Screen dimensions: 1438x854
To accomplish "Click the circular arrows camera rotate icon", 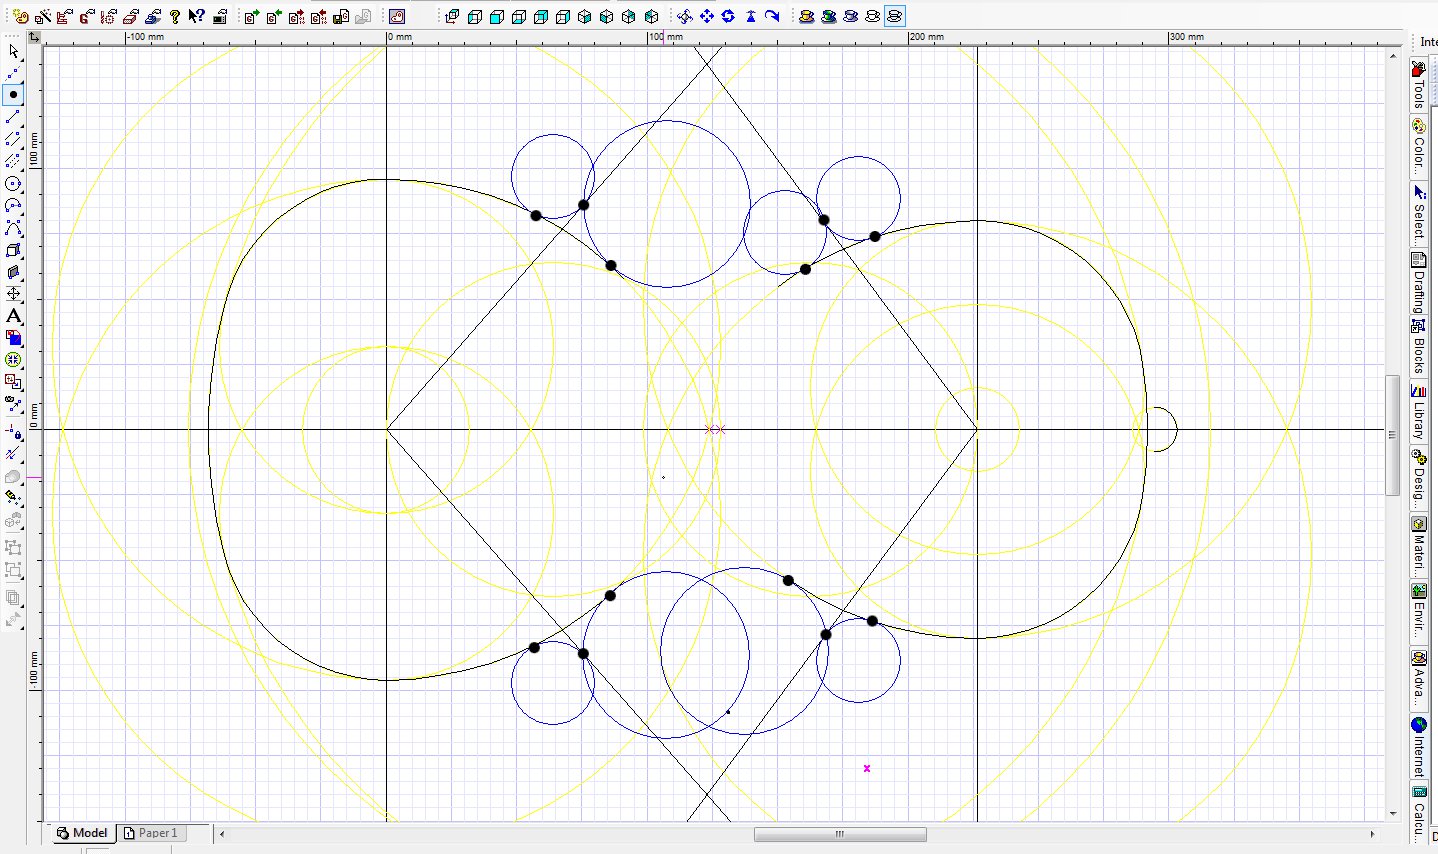I will [728, 16].
